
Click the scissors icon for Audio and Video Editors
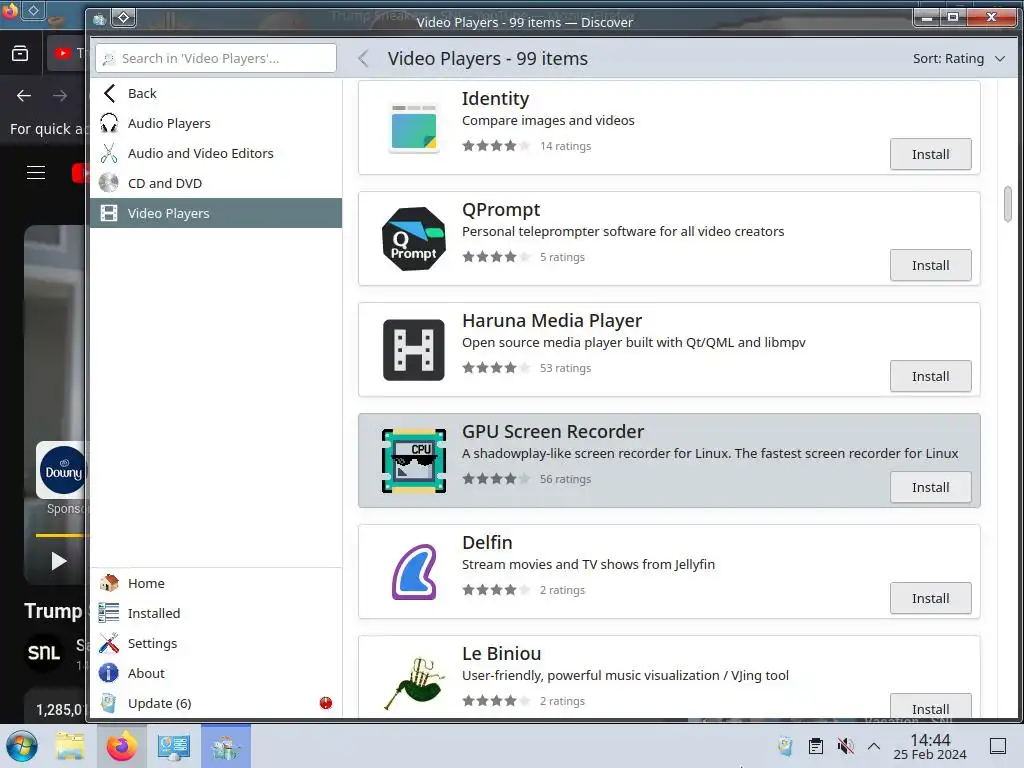109,153
